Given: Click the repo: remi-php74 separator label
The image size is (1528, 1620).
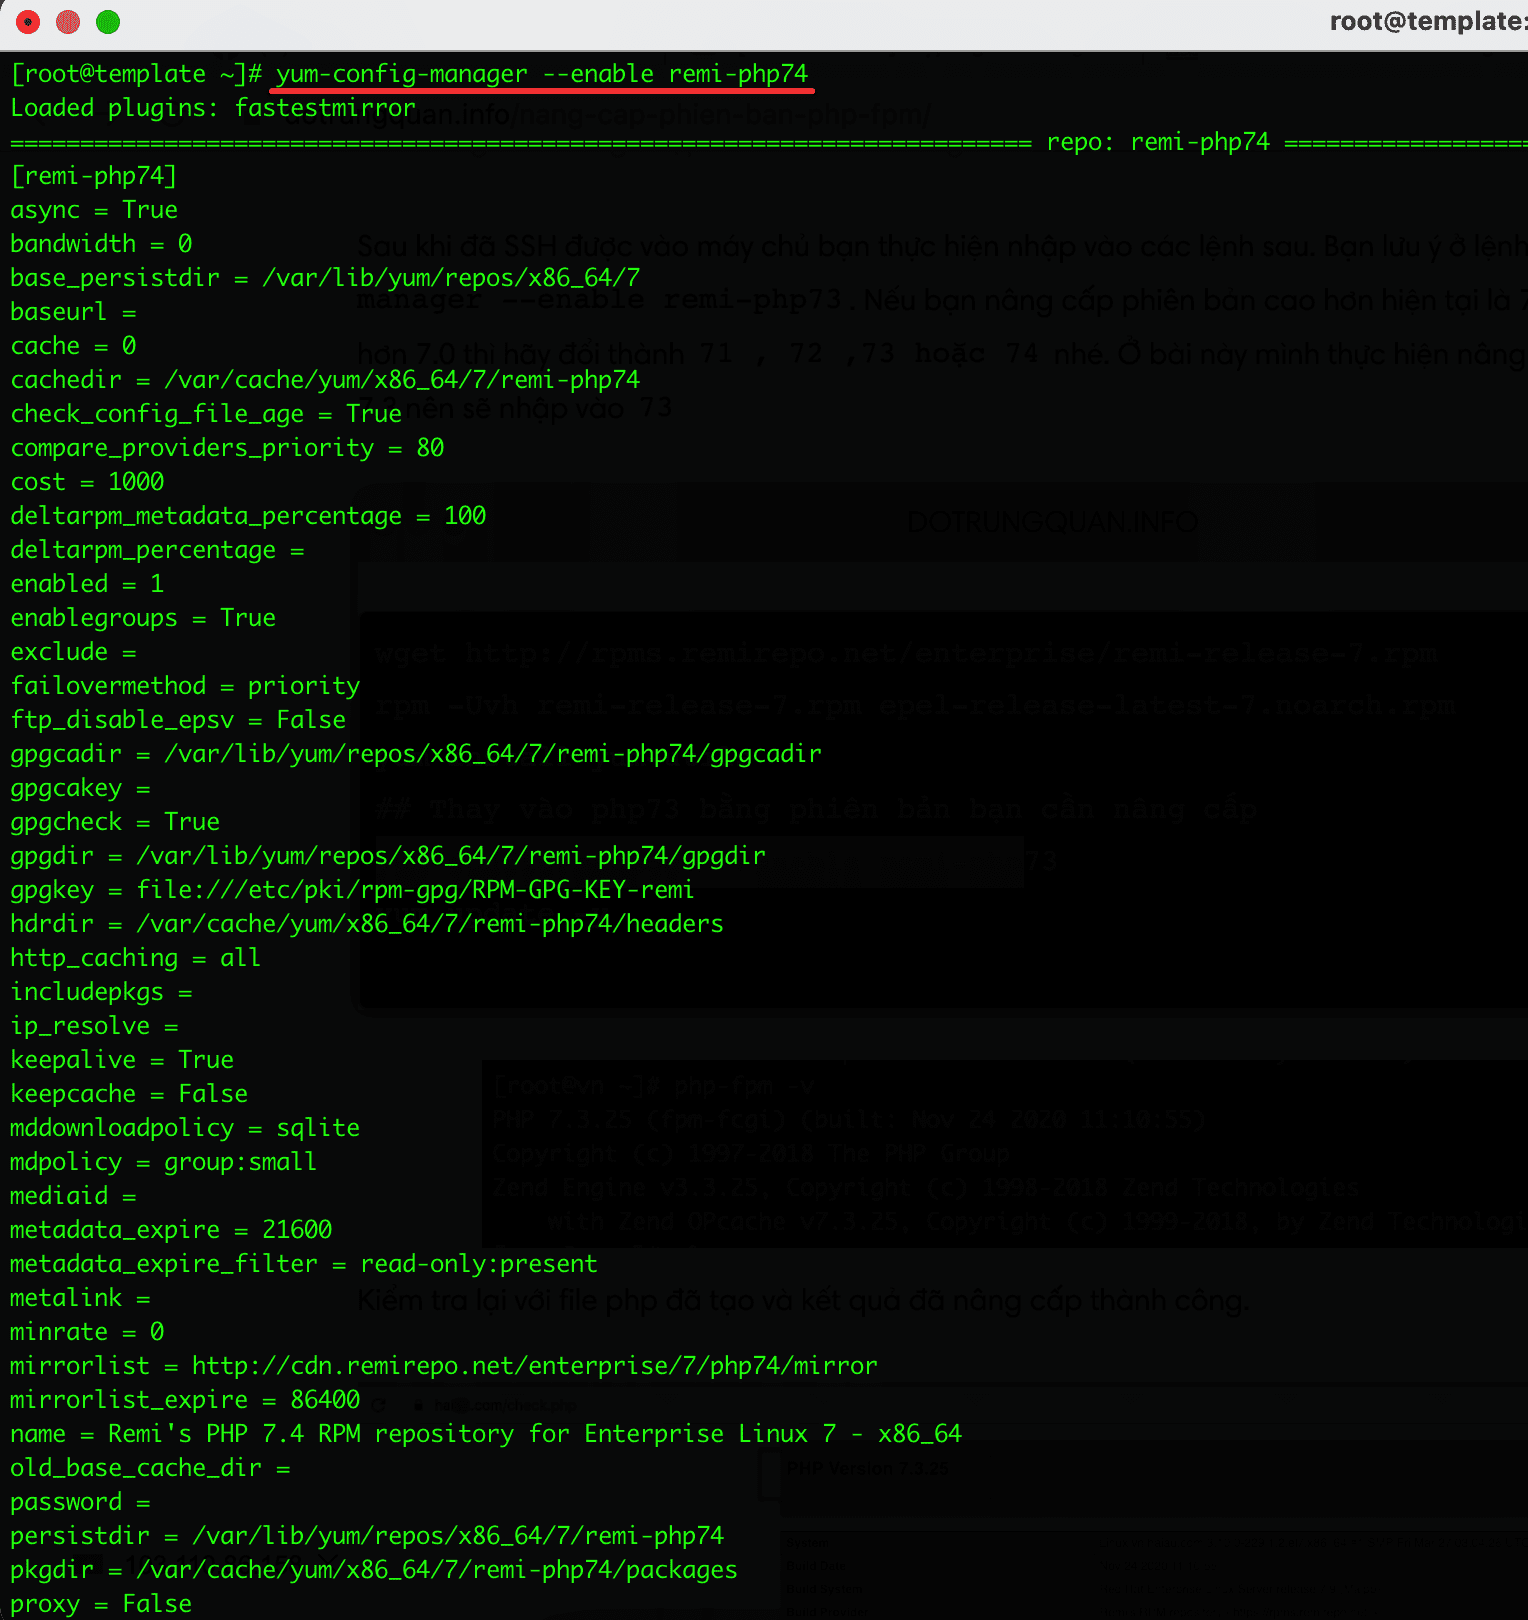Looking at the screenshot, I should 1157,142.
